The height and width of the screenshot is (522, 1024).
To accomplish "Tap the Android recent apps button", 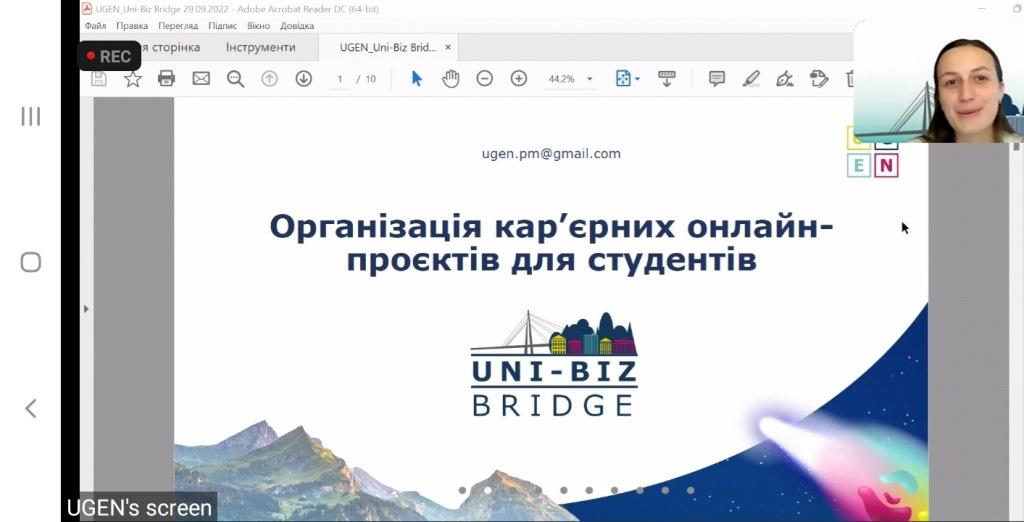I will tap(31, 116).
